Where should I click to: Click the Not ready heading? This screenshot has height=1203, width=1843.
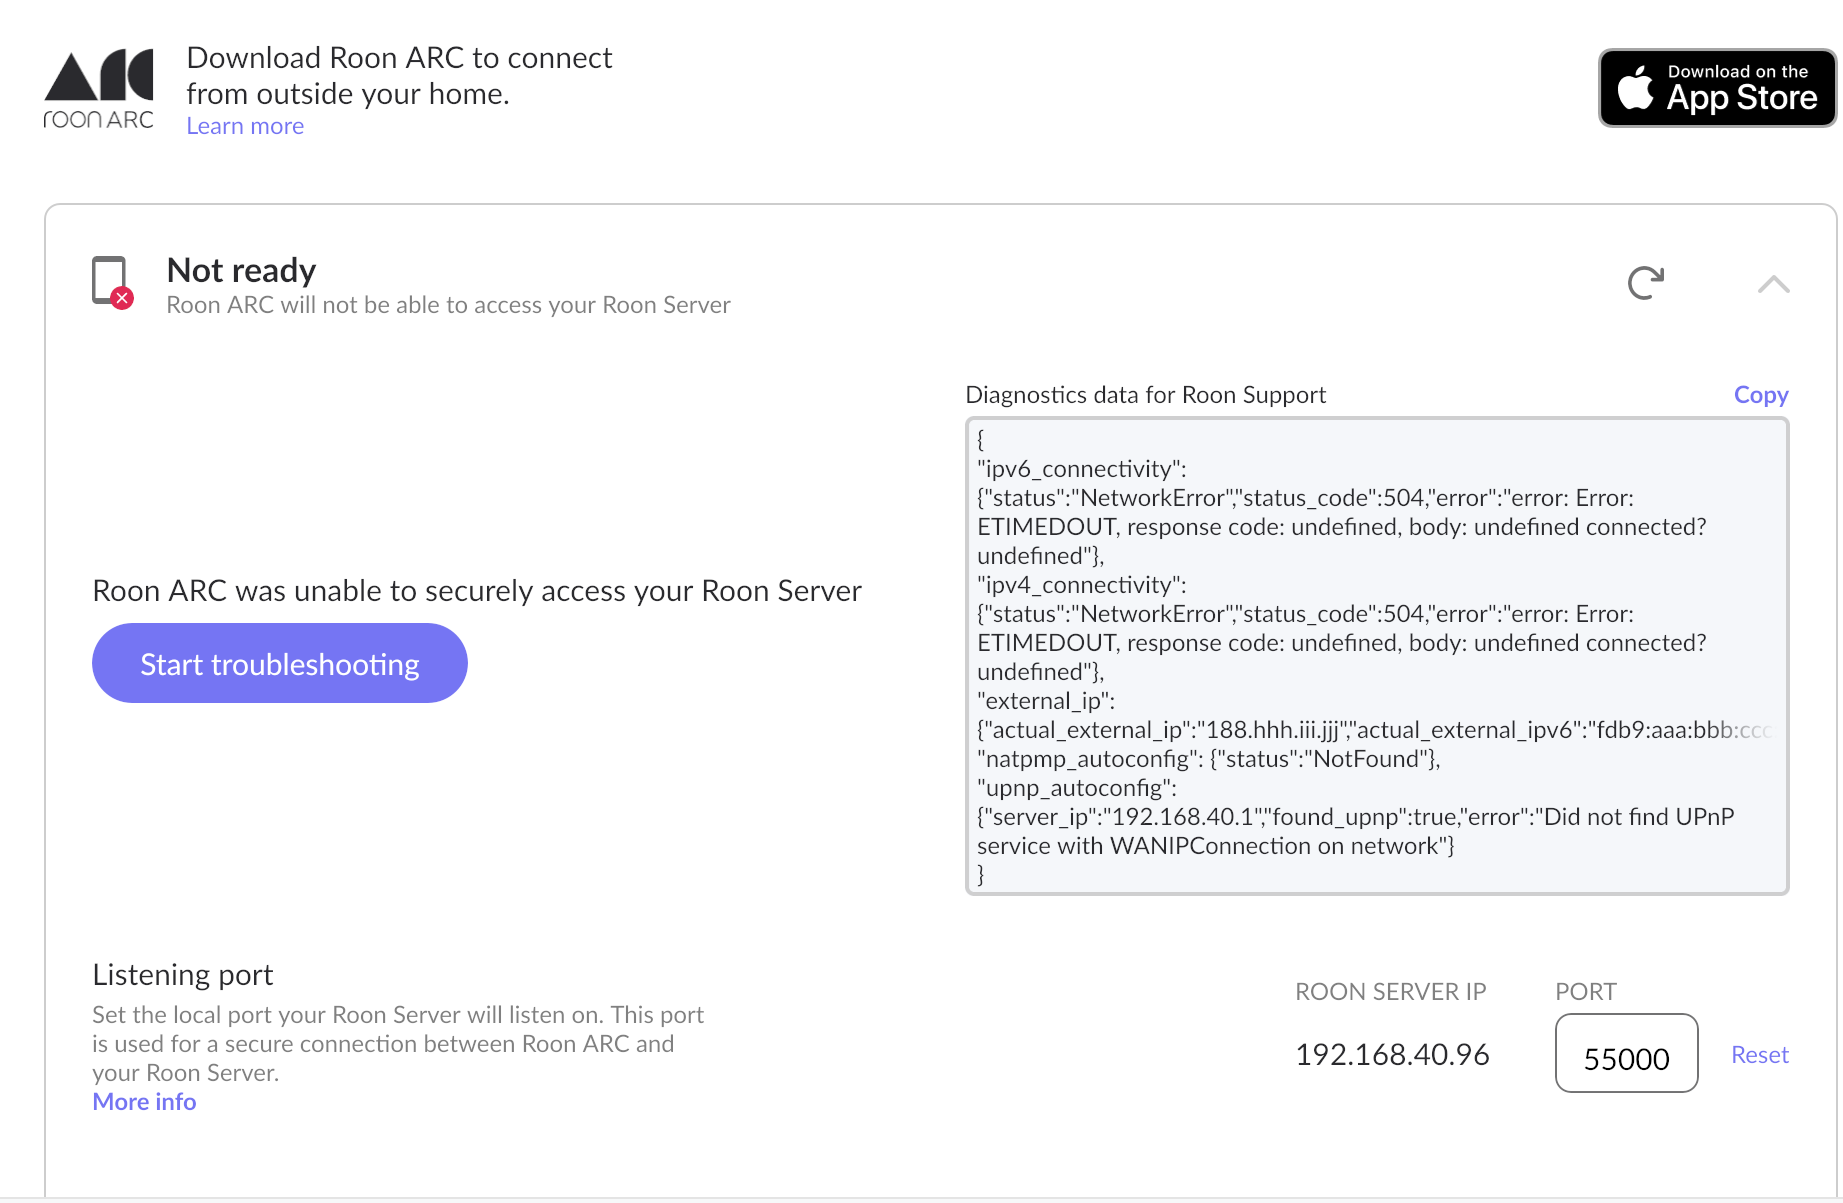pos(241,270)
